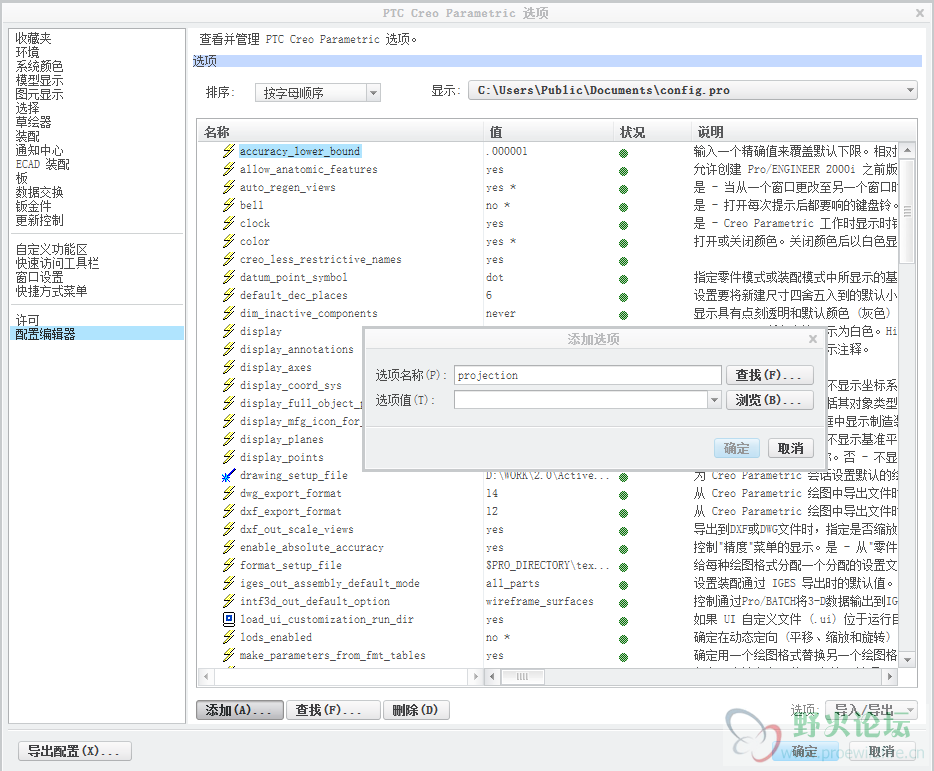The image size is (934, 771).
Task: Click green status dot for bell row
Action: 624,207
